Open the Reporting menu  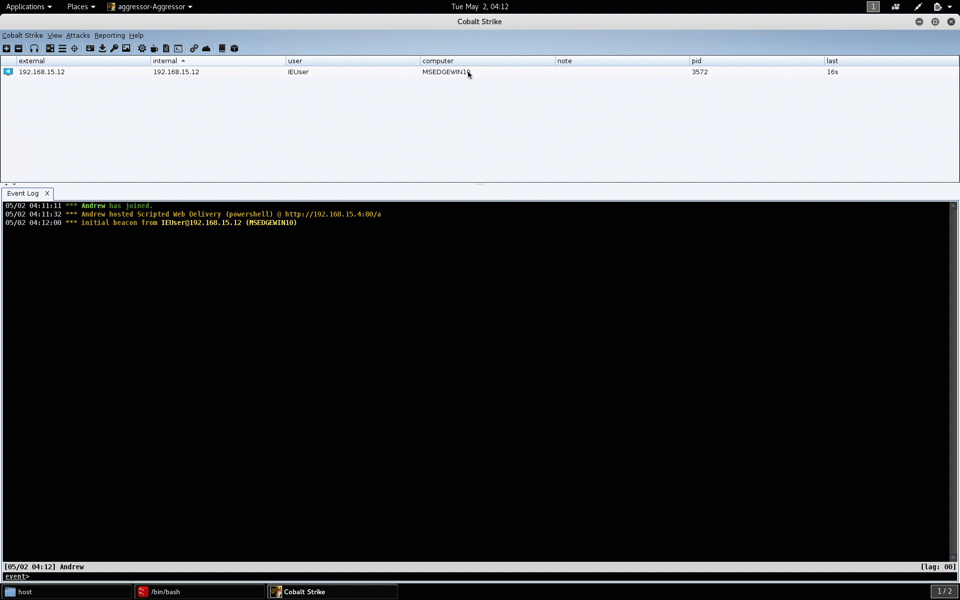(109, 35)
